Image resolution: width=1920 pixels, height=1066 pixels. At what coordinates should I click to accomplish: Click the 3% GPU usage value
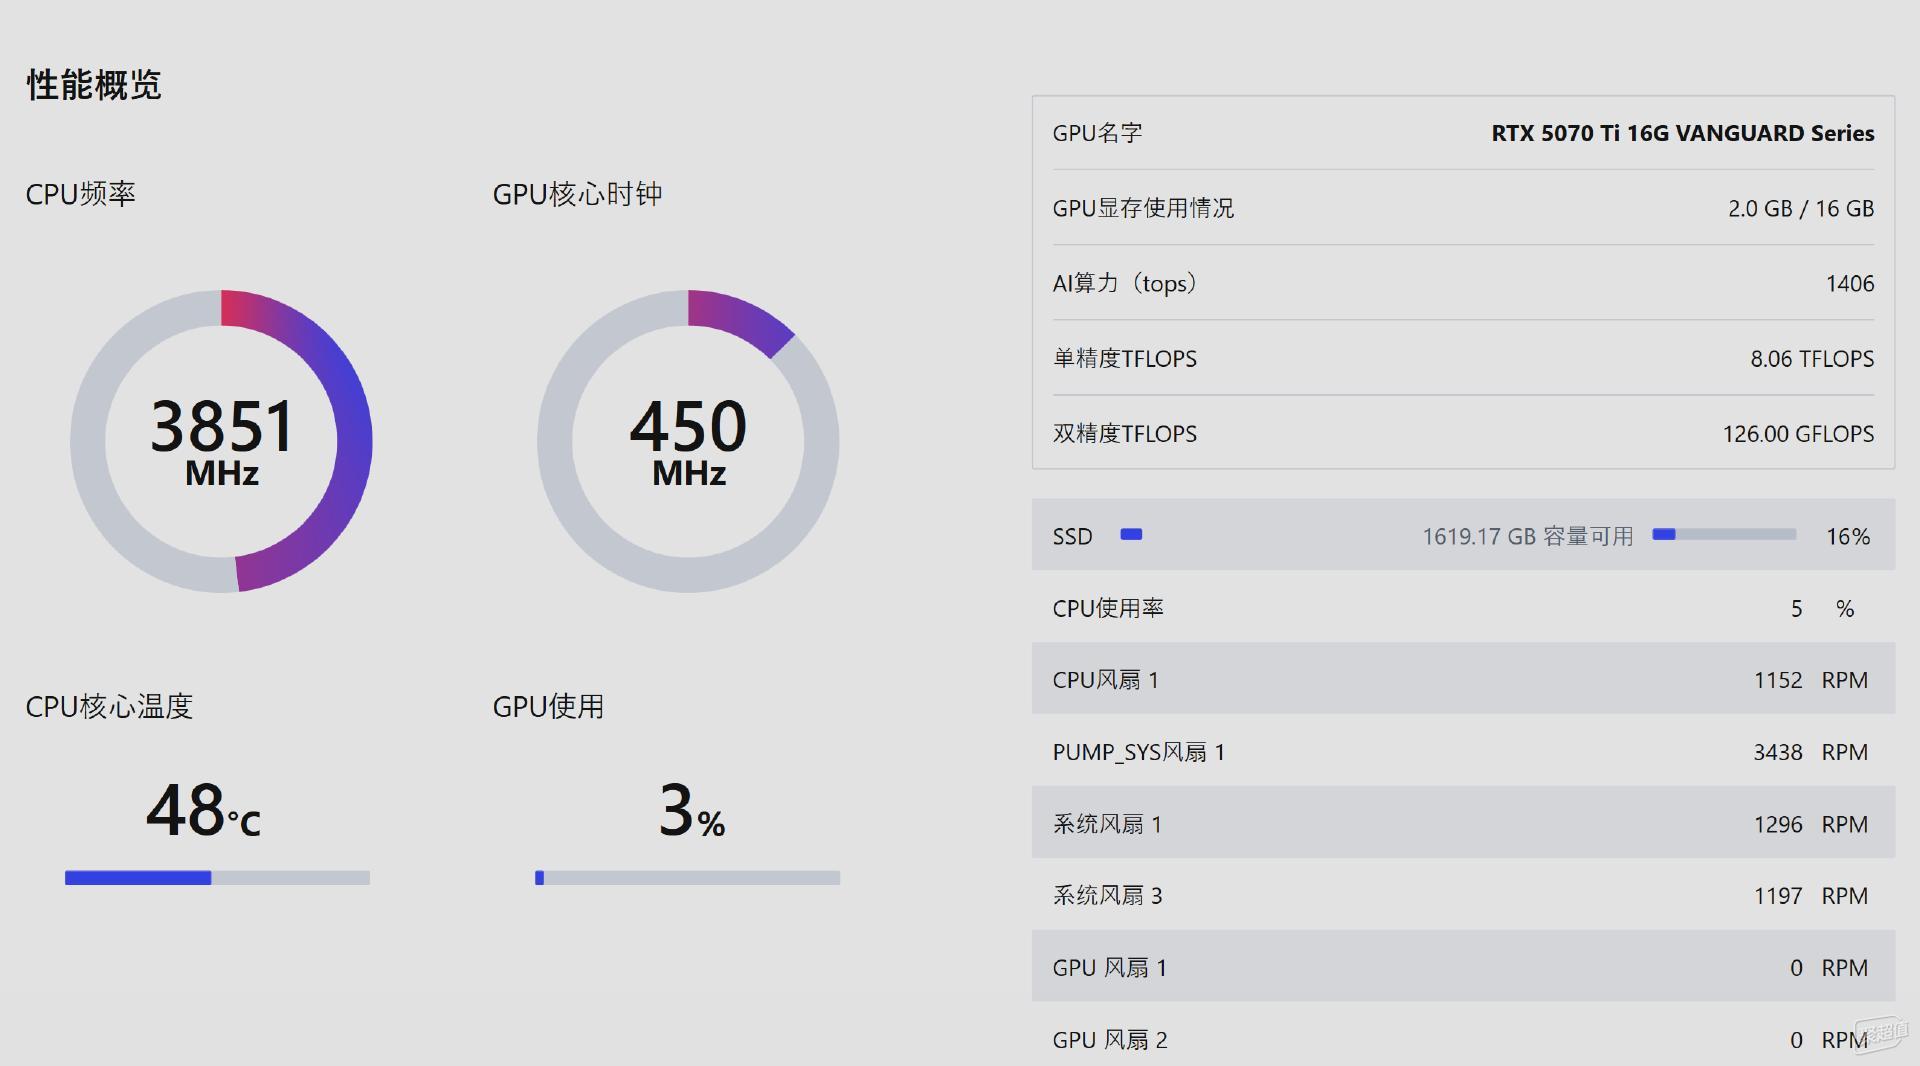692,810
